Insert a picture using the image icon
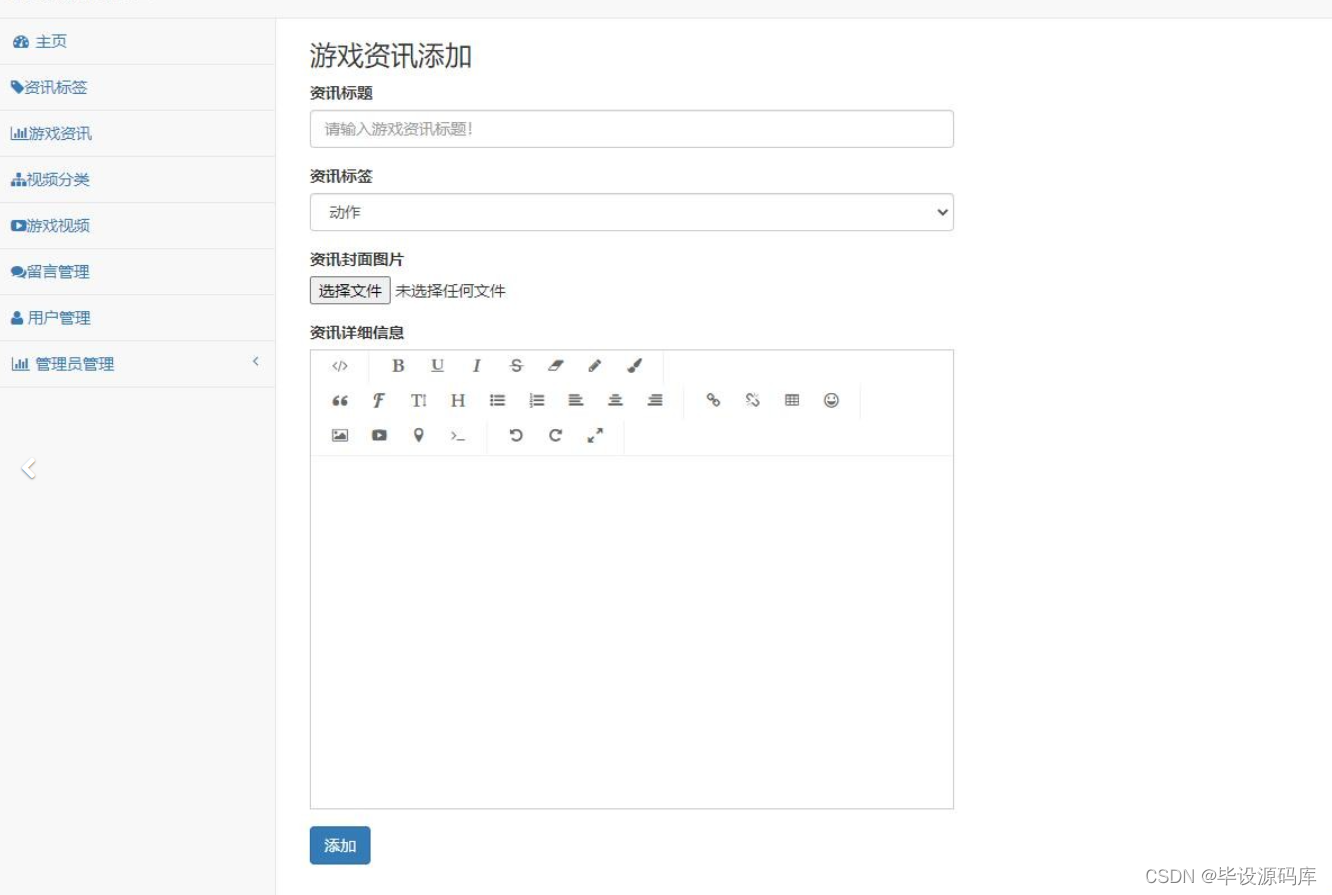The height and width of the screenshot is (895, 1332). 339,435
